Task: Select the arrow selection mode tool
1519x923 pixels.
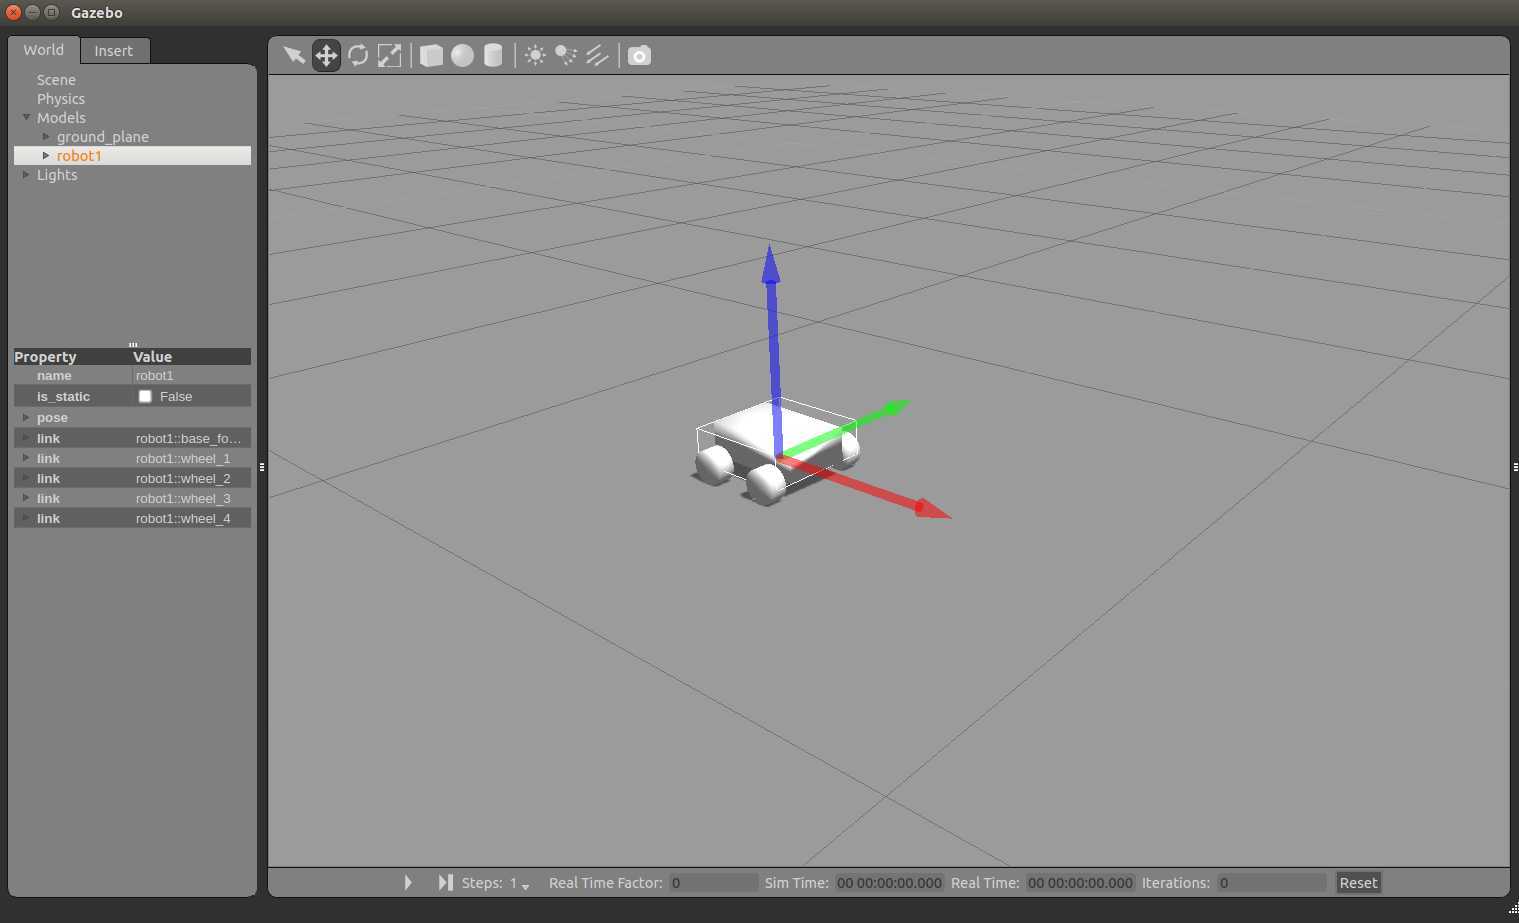Action: (x=294, y=55)
